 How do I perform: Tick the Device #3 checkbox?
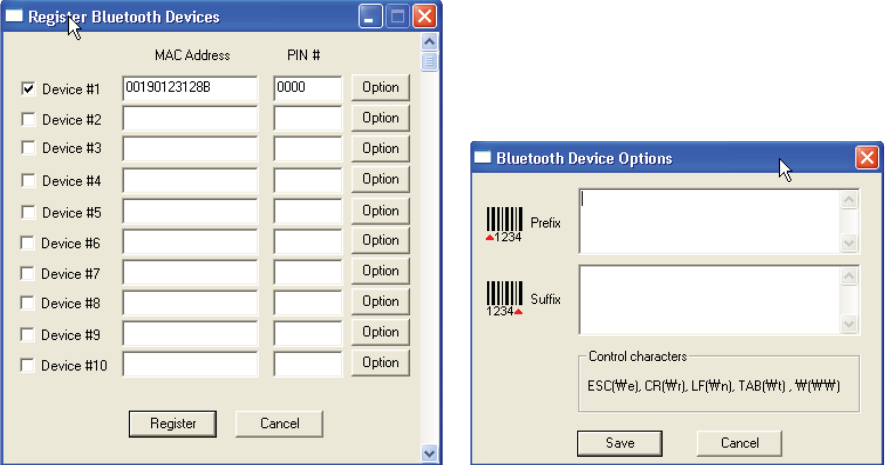point(28,148)
